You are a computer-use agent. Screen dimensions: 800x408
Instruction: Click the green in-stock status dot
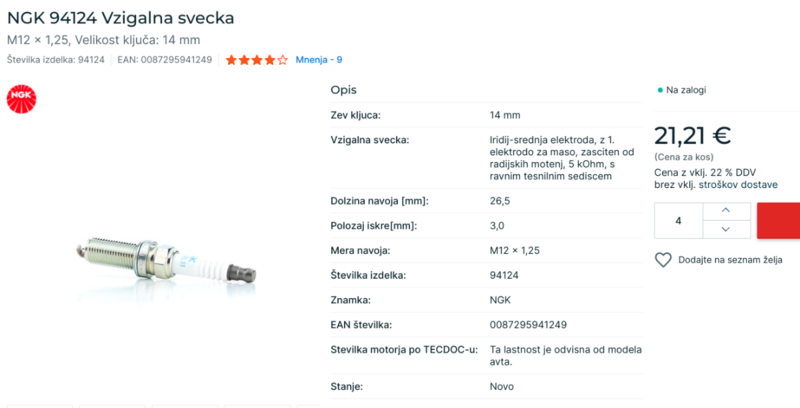pyautogui.click(x=660, y=90)
